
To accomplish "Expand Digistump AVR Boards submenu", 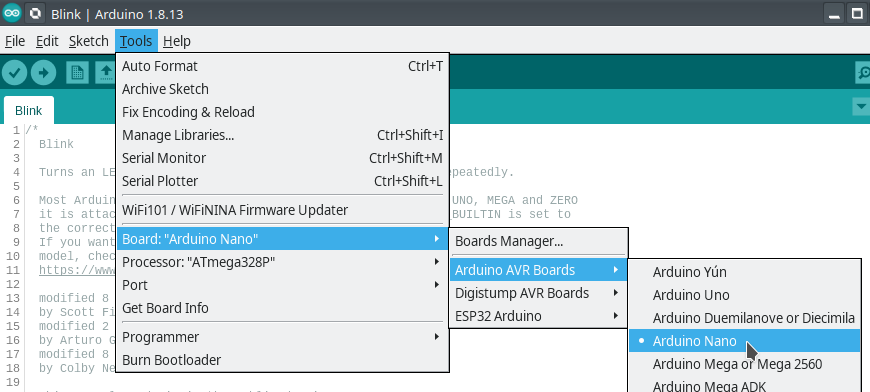I will (x=538, y=293).
